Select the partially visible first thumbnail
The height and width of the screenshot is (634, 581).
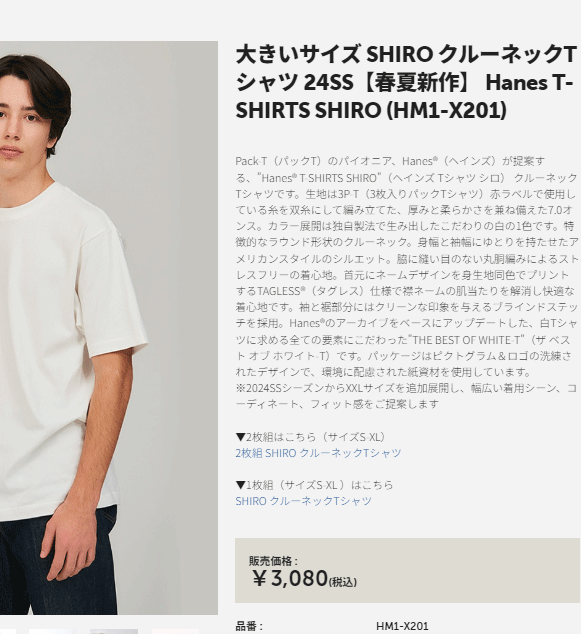[x=7, y=632]
